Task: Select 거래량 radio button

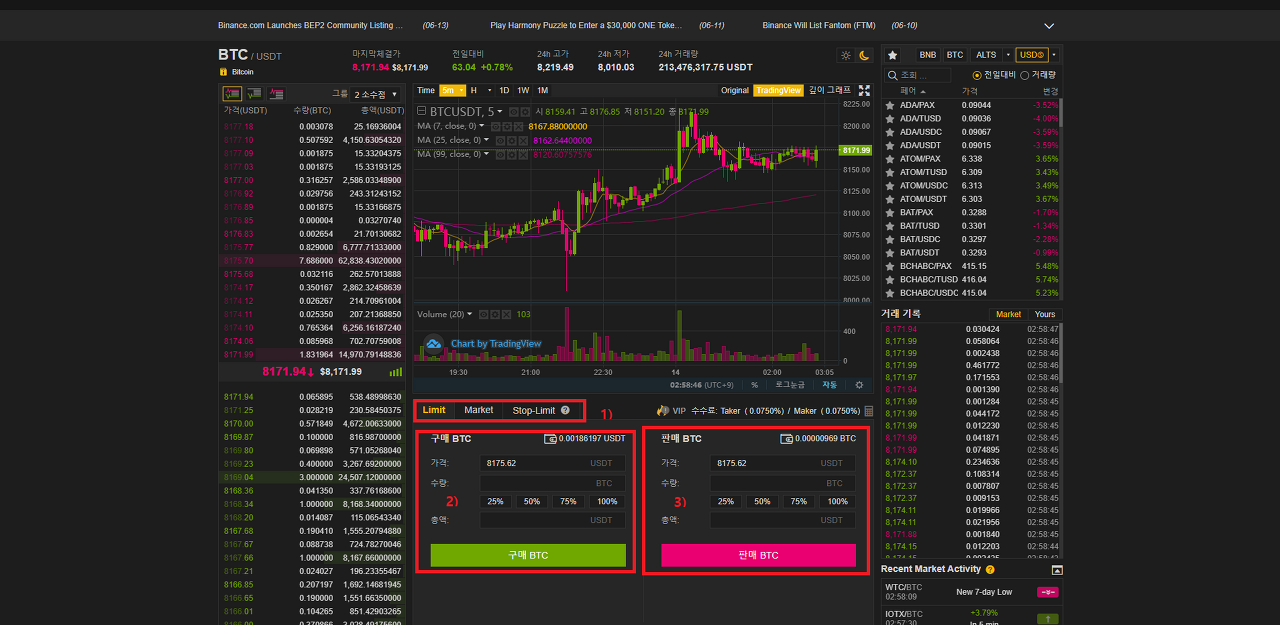Action: [x=1025, y=75]
